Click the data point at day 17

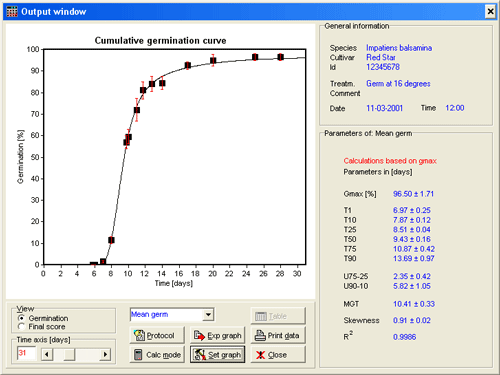pos(188,65)
